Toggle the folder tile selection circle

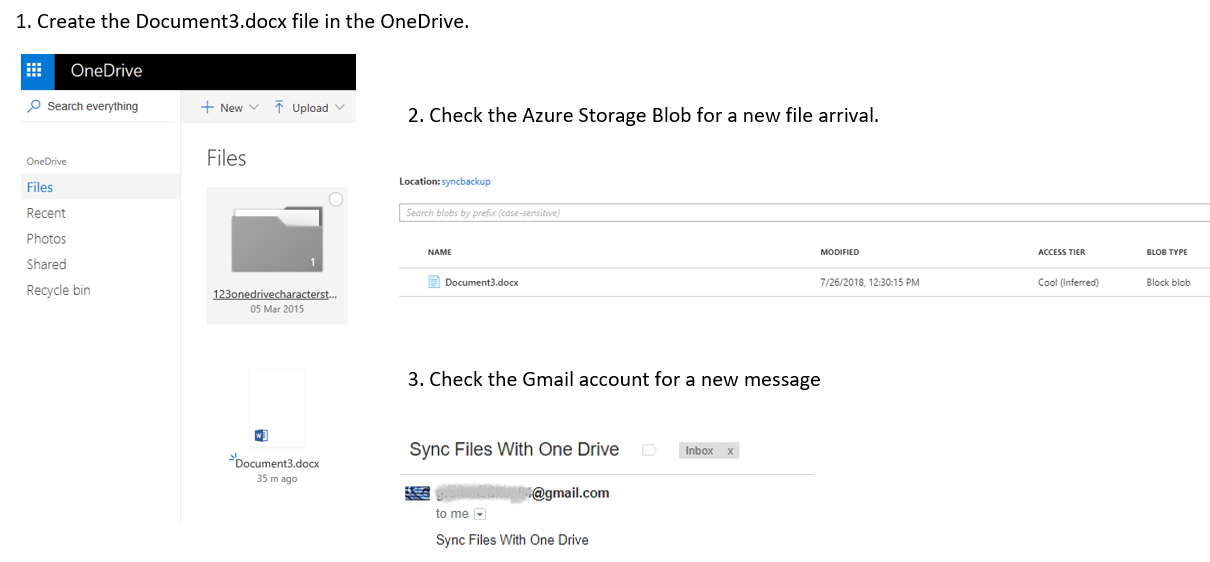(336, 199)
